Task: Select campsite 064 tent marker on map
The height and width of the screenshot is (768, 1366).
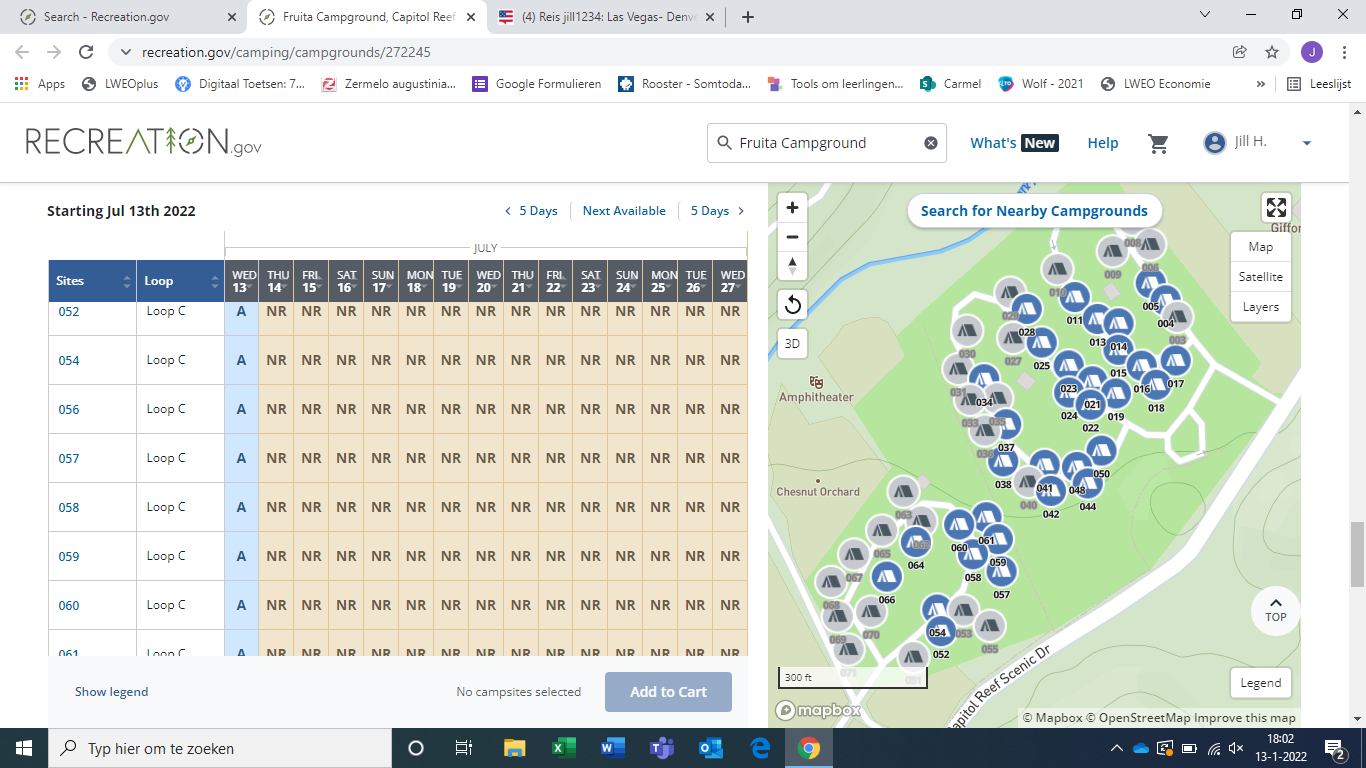Action: point(915,543)
